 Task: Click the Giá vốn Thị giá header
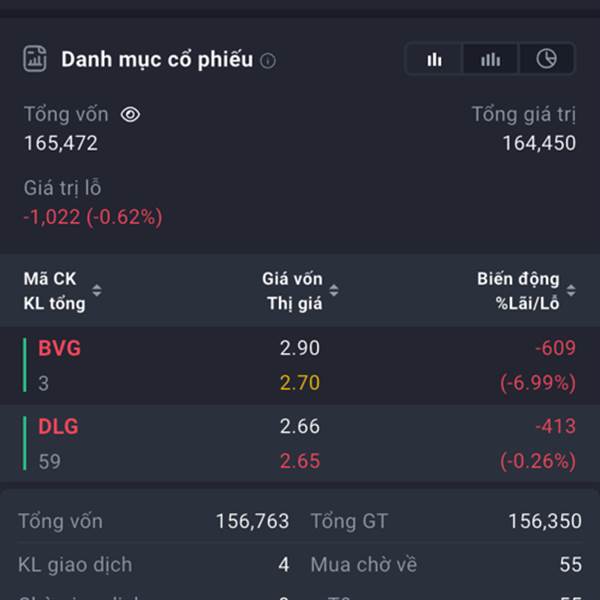coord(292,291)
